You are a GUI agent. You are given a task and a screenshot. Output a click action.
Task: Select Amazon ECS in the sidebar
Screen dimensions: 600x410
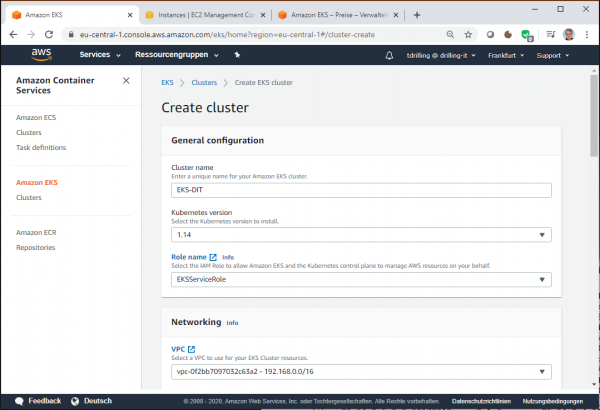point(36,118)
